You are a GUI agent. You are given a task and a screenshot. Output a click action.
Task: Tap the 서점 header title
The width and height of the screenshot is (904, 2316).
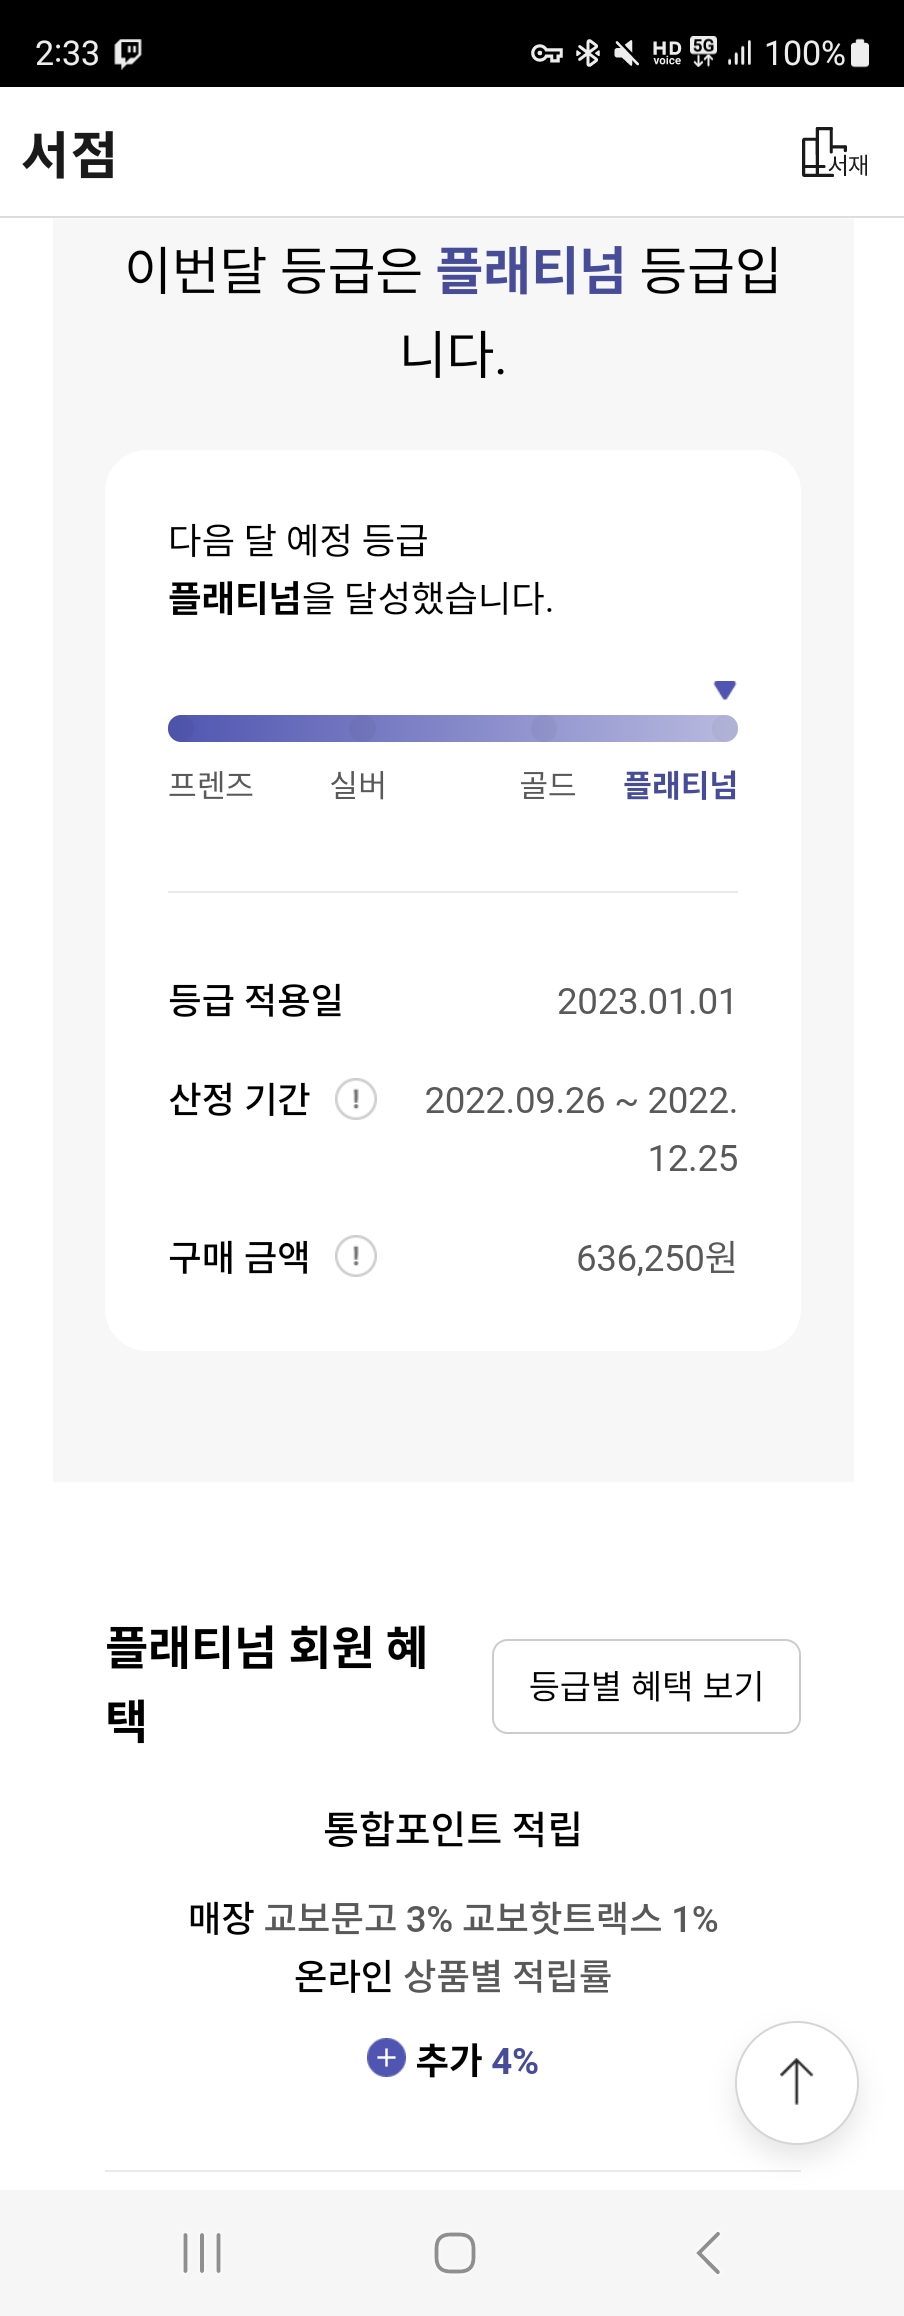click(69, 155)
